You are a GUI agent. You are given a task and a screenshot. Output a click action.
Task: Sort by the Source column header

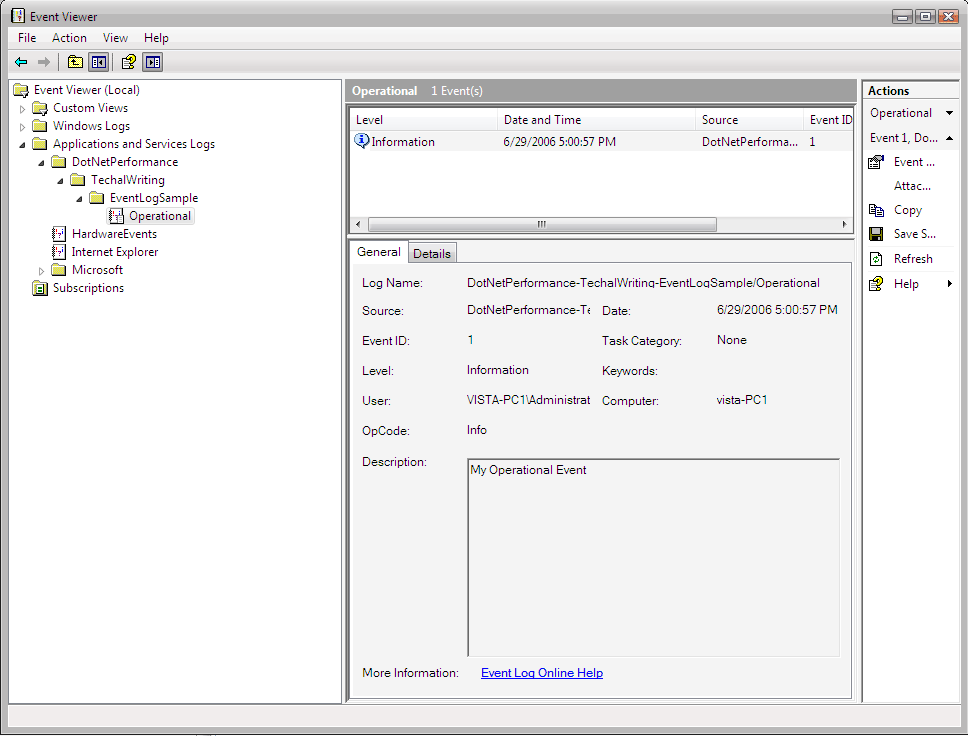click(x=749, y=120)
